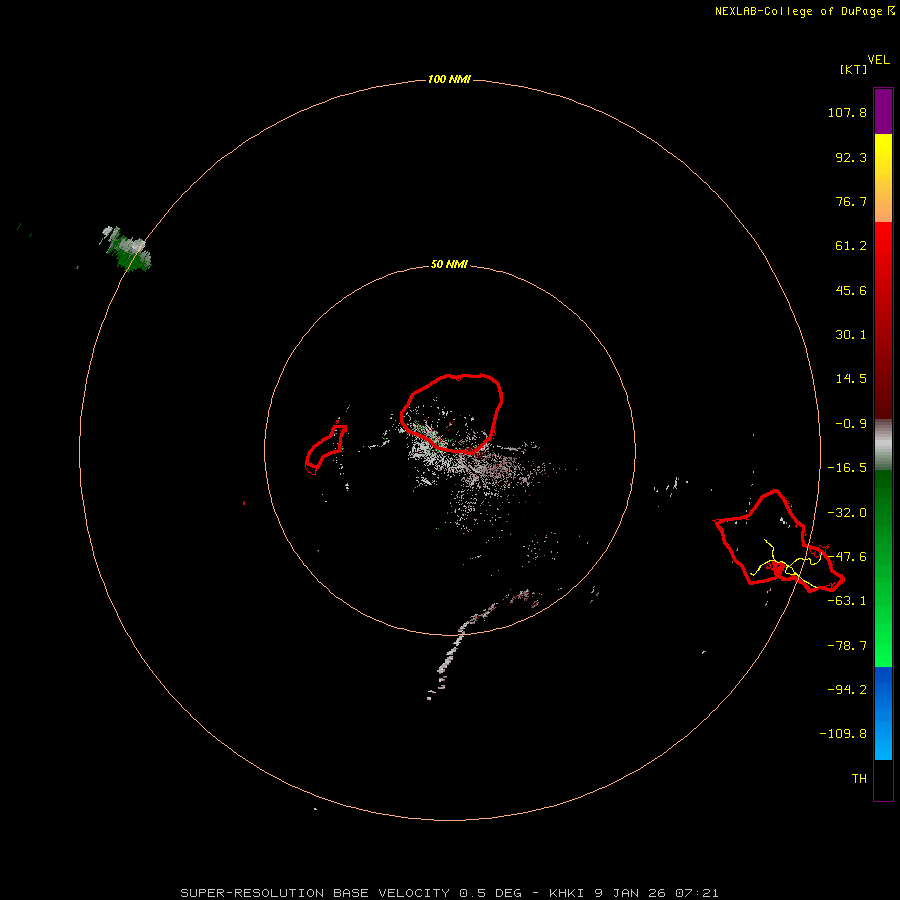Click the Super-Resolution Base Velocity caption
This screenshot has width=900, height=900.
(x=449, y=893)
